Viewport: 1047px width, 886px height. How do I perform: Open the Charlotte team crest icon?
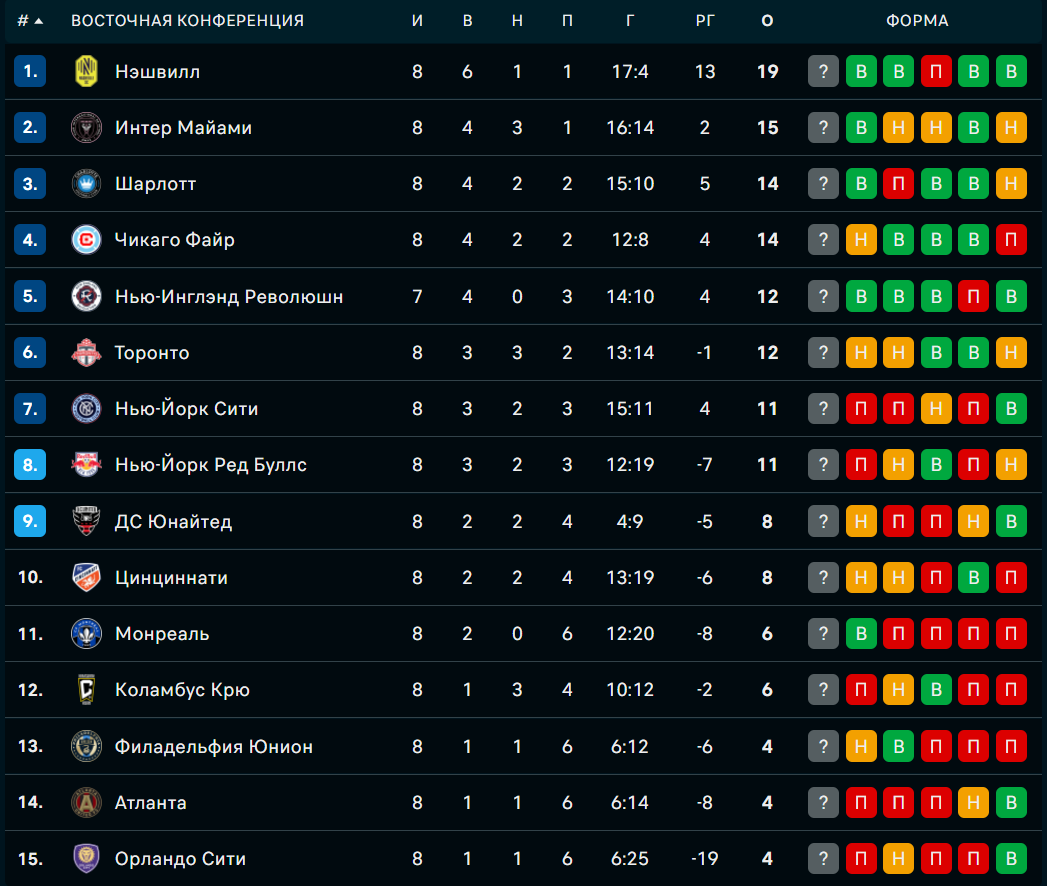[87, 184]
